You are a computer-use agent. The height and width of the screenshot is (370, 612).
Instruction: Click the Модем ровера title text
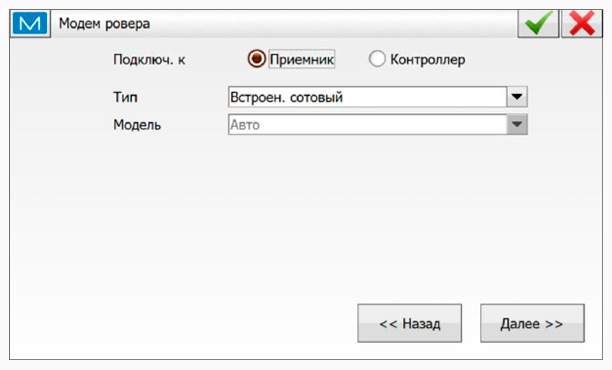[x=104, y=24]
